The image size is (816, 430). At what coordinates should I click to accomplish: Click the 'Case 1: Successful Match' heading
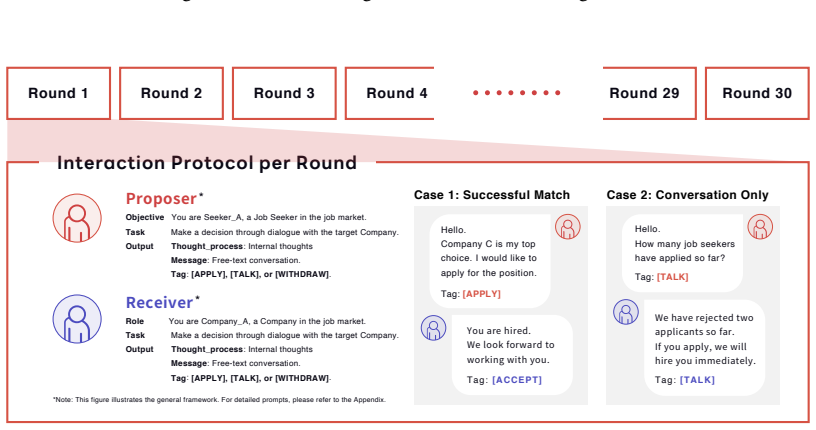pos(492,195)
